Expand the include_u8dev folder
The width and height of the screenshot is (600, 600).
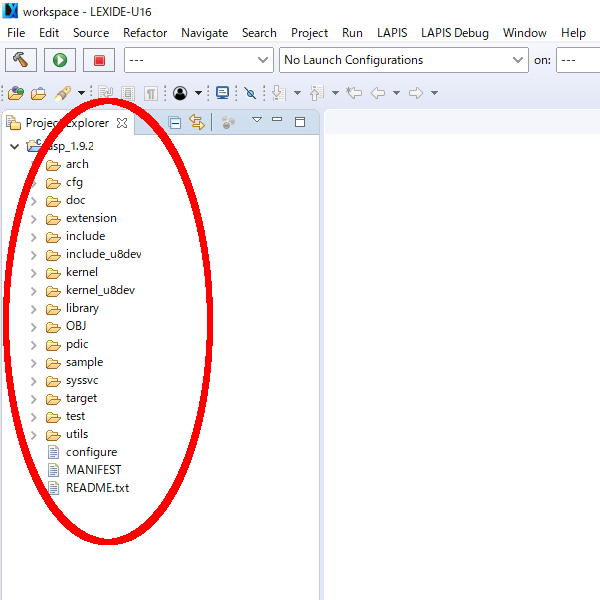pyautogui.click(x=34, y=255)
